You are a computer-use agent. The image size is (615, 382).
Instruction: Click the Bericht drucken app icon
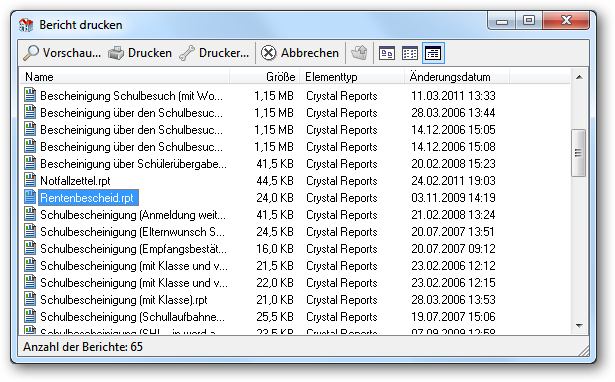coord(26,25)
